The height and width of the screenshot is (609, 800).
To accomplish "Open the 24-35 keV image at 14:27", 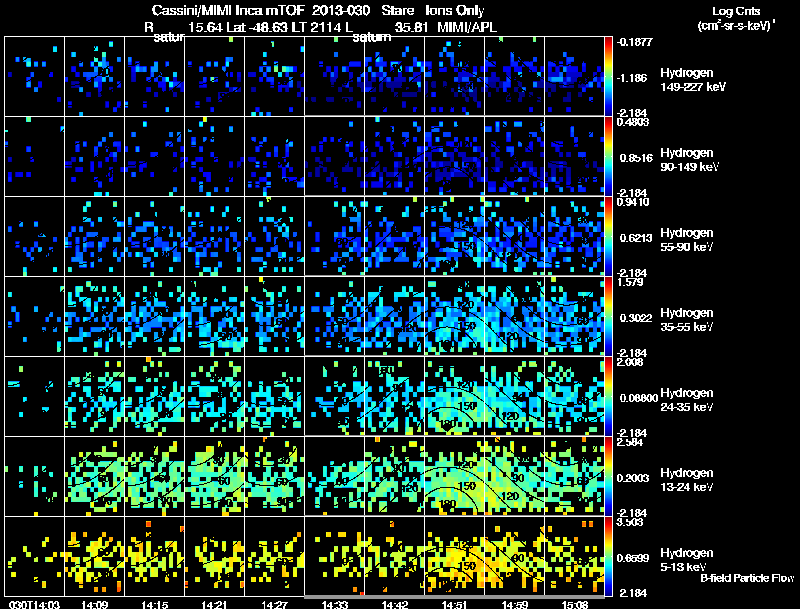I will coord(274,397).
